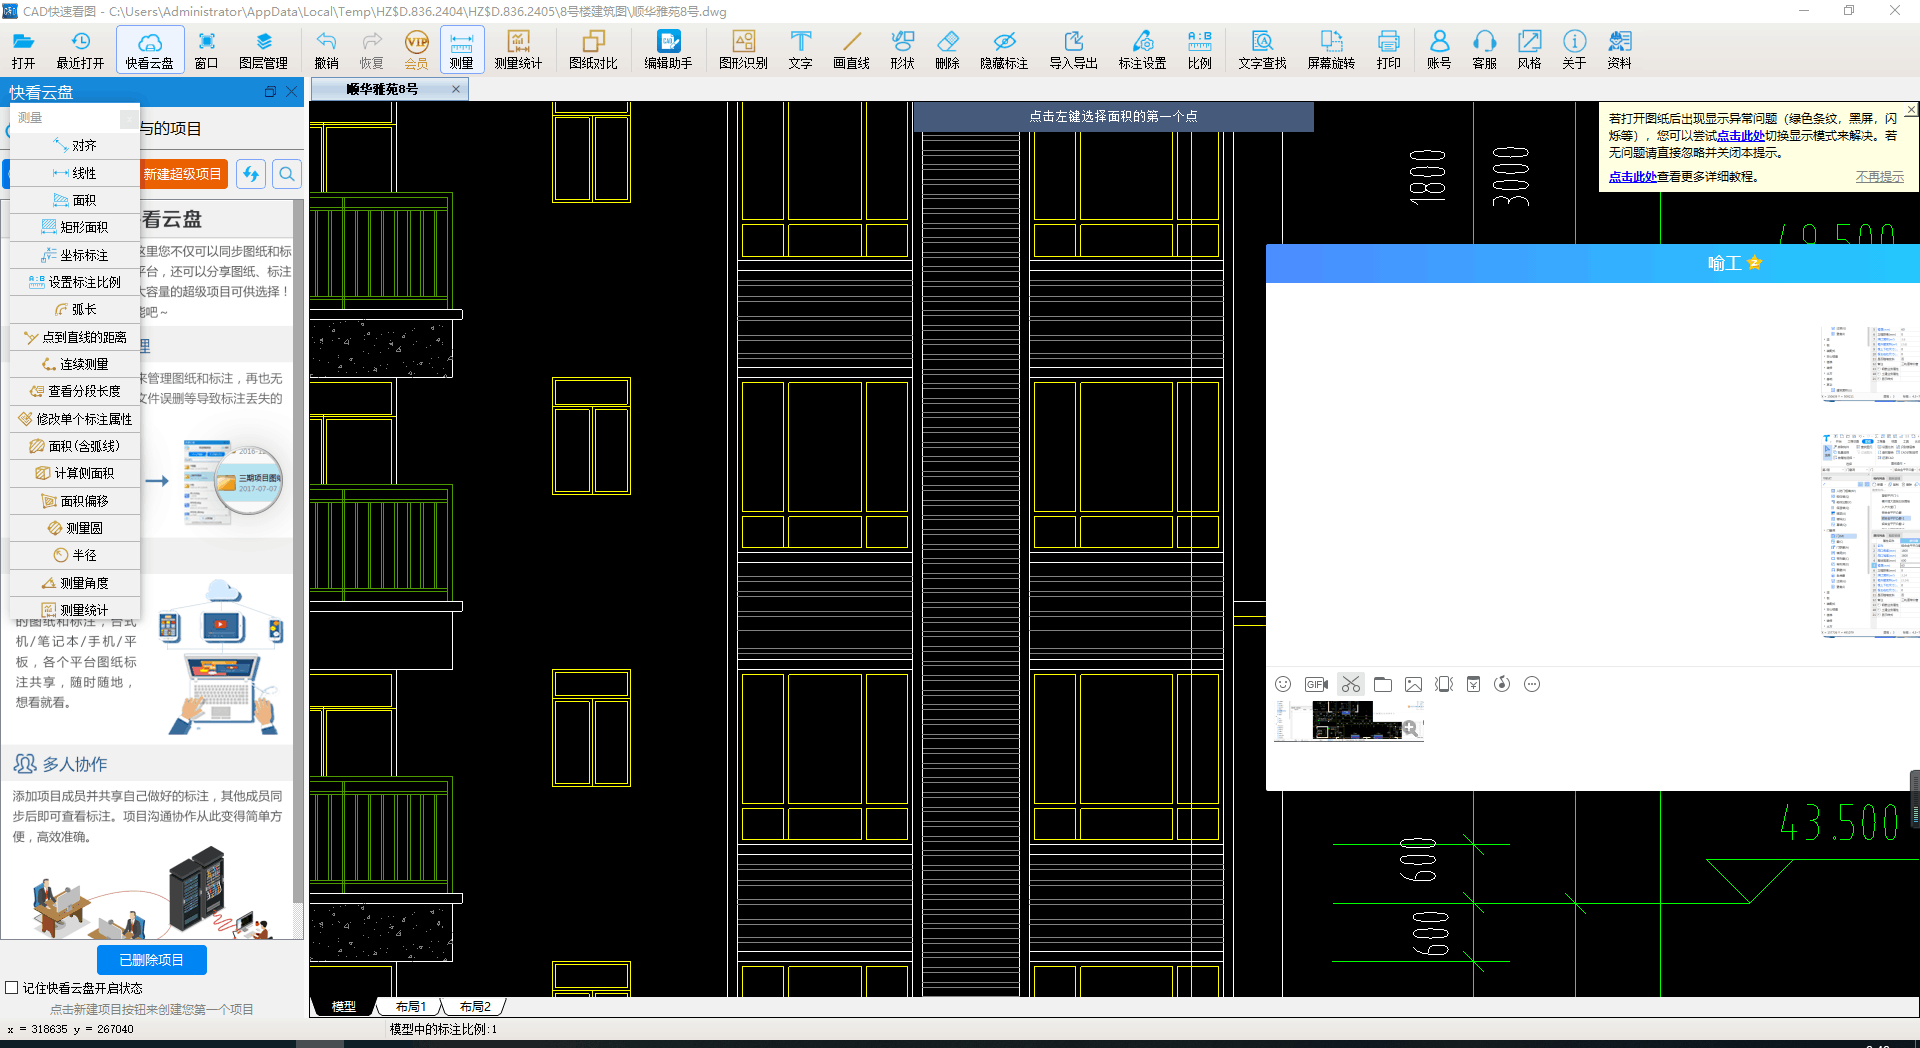The width and height of the screenshot is (1920, 1048).
Task: Click the cloud panel refresh icon
Action: pos(251,174)
